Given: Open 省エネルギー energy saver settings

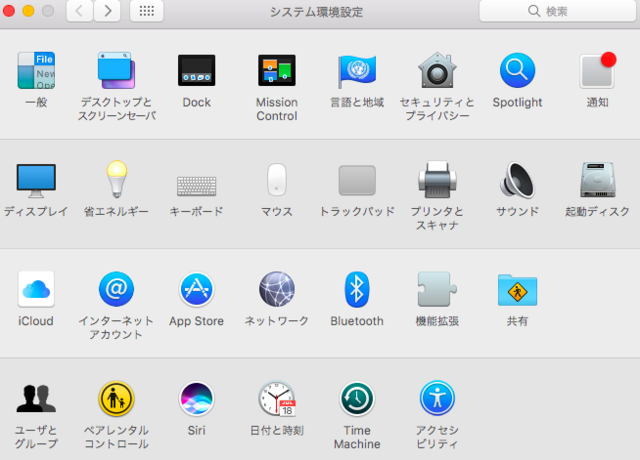Looking at the screenshot, I should pos(116,181).
